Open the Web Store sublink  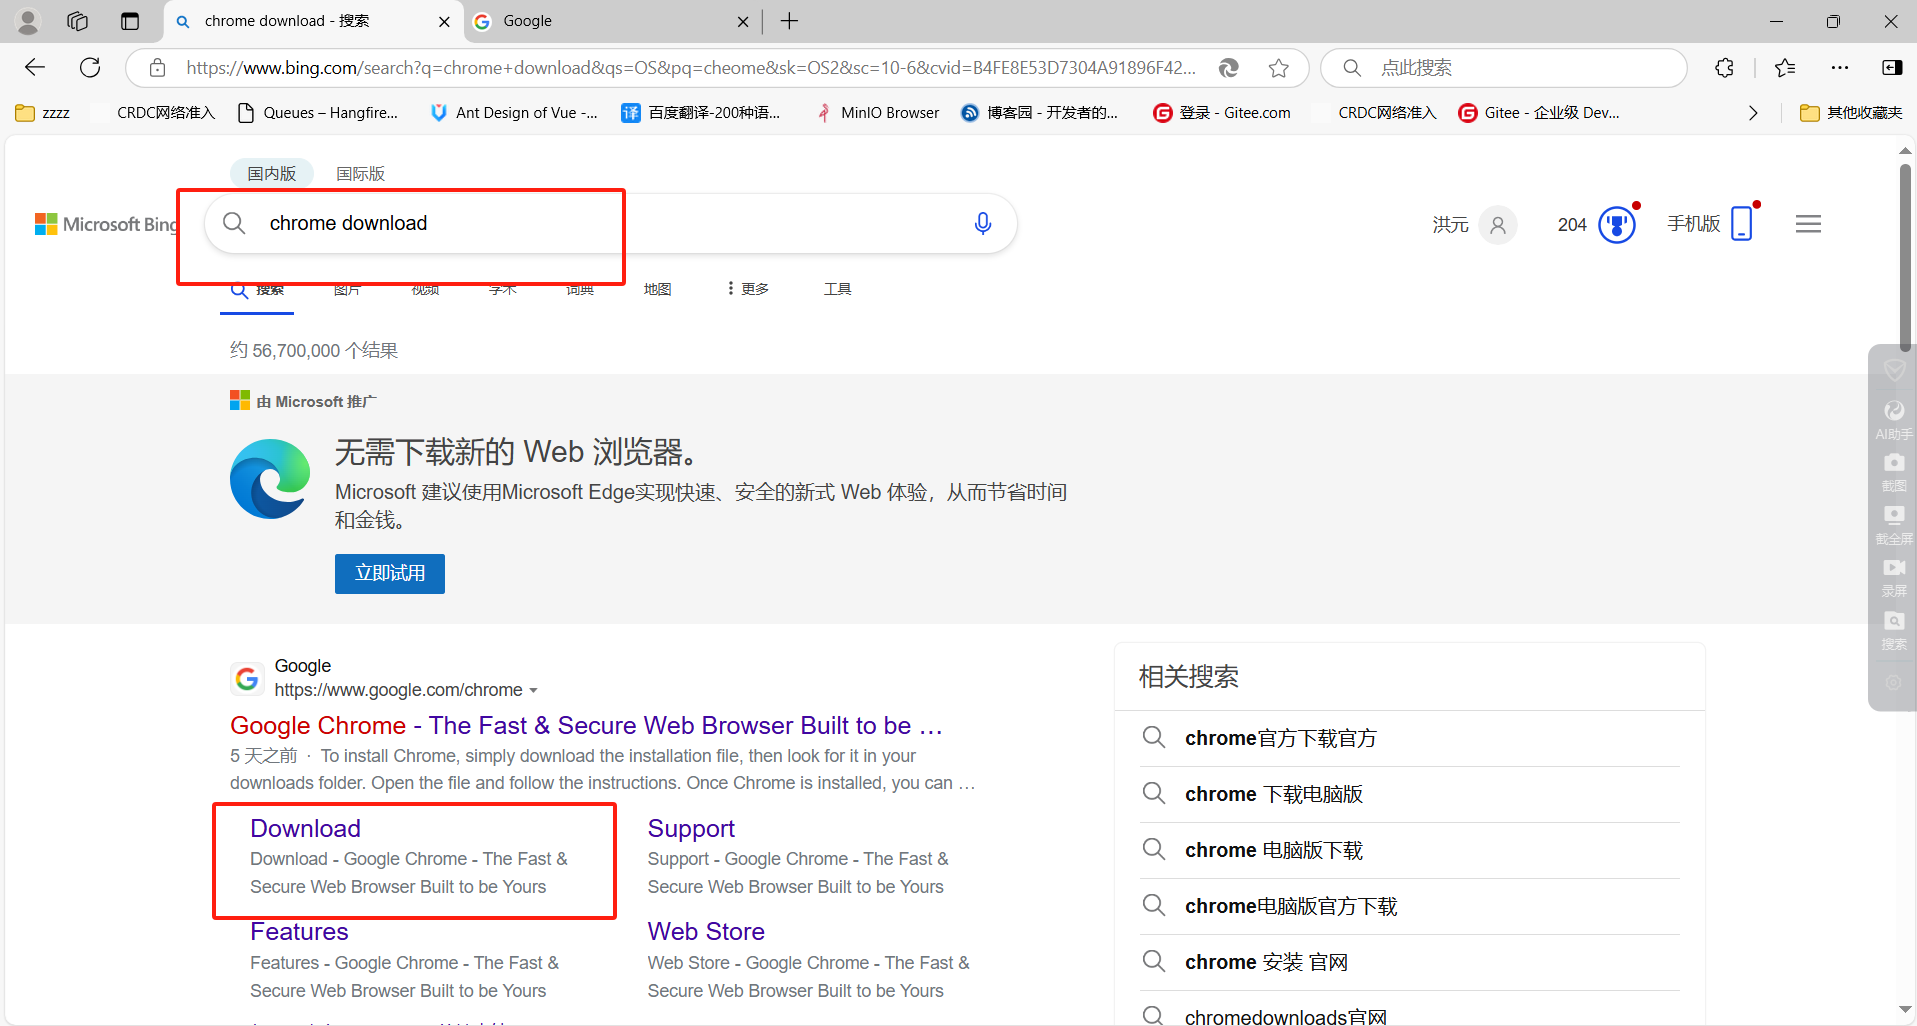[706, 931]
